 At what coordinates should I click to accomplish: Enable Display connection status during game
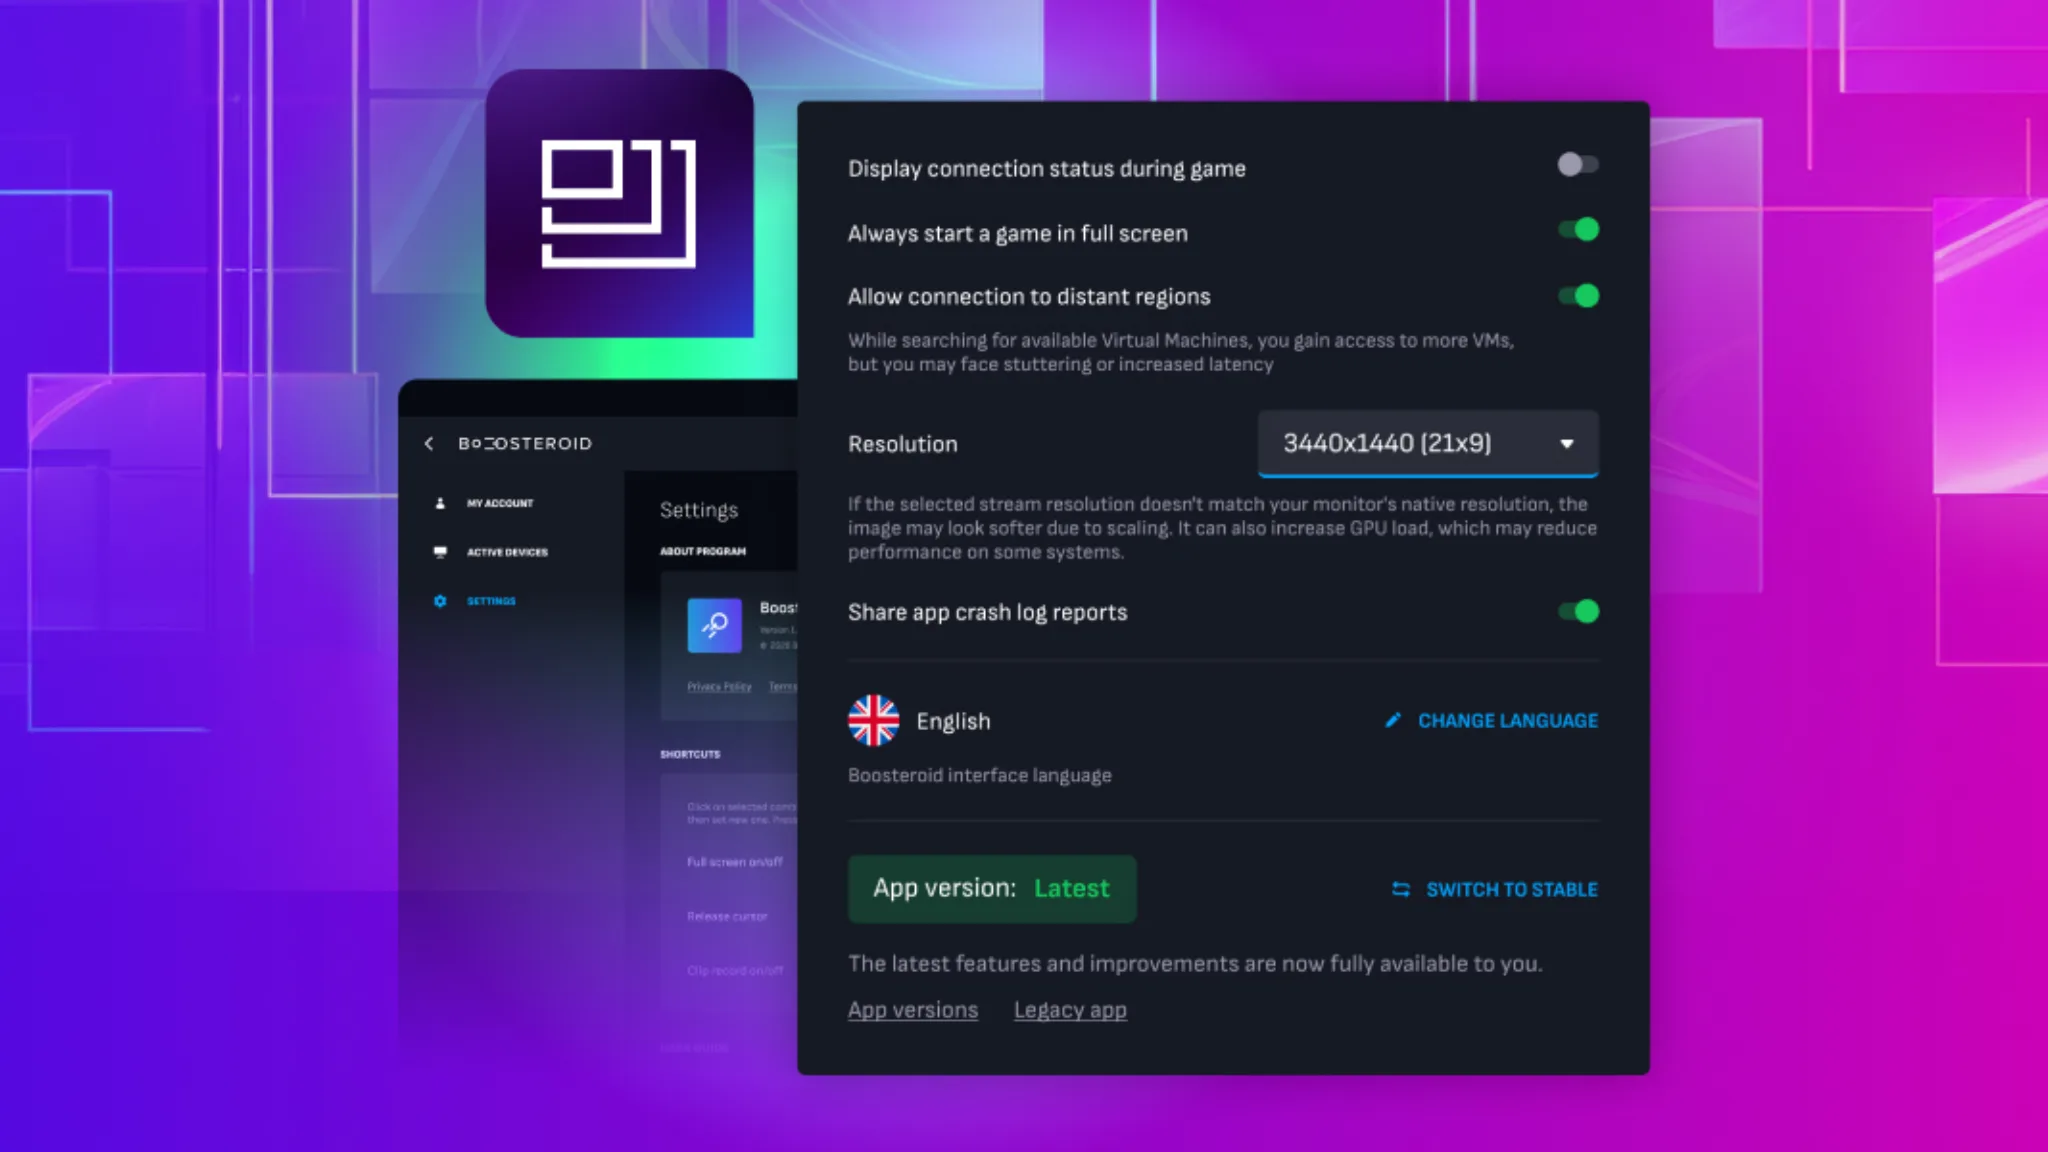pos(1578,165)
